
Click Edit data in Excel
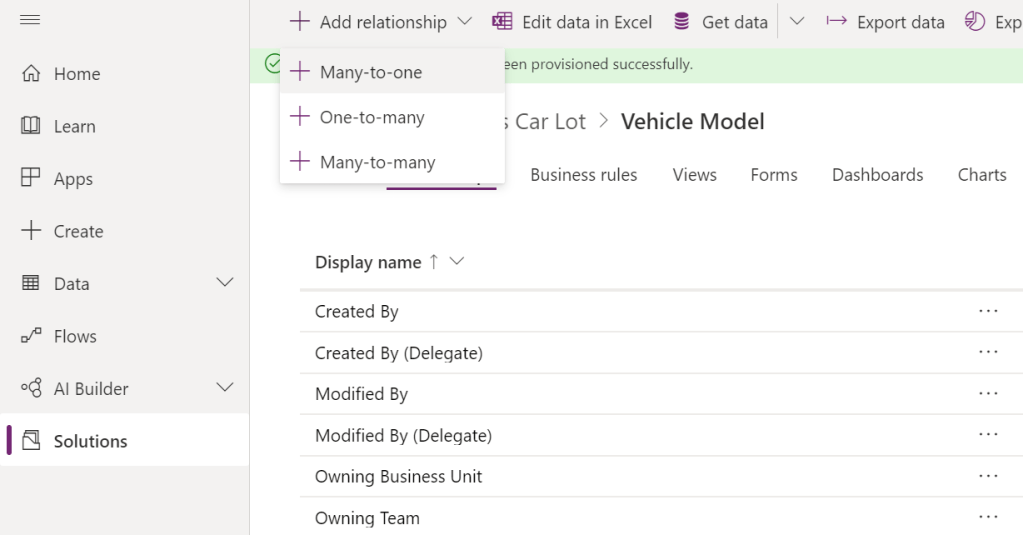click(x=573, y=22)
